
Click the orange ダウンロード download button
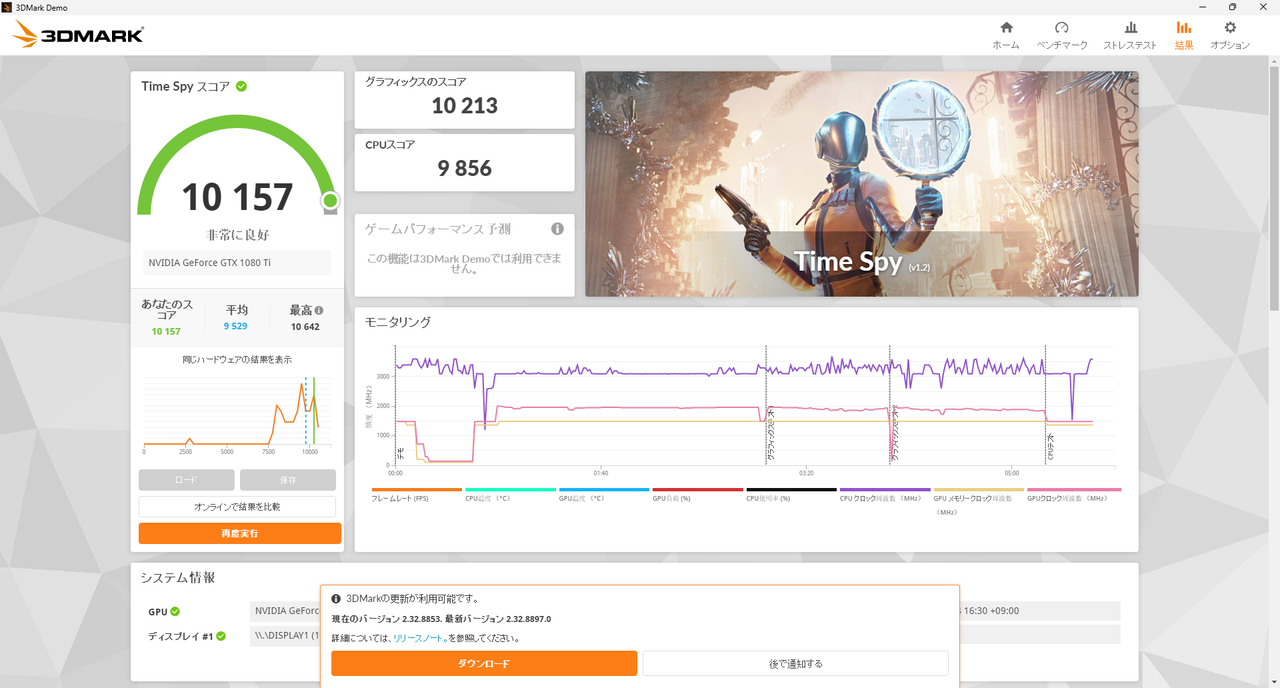pyautogui.click(x=484, y=663)
